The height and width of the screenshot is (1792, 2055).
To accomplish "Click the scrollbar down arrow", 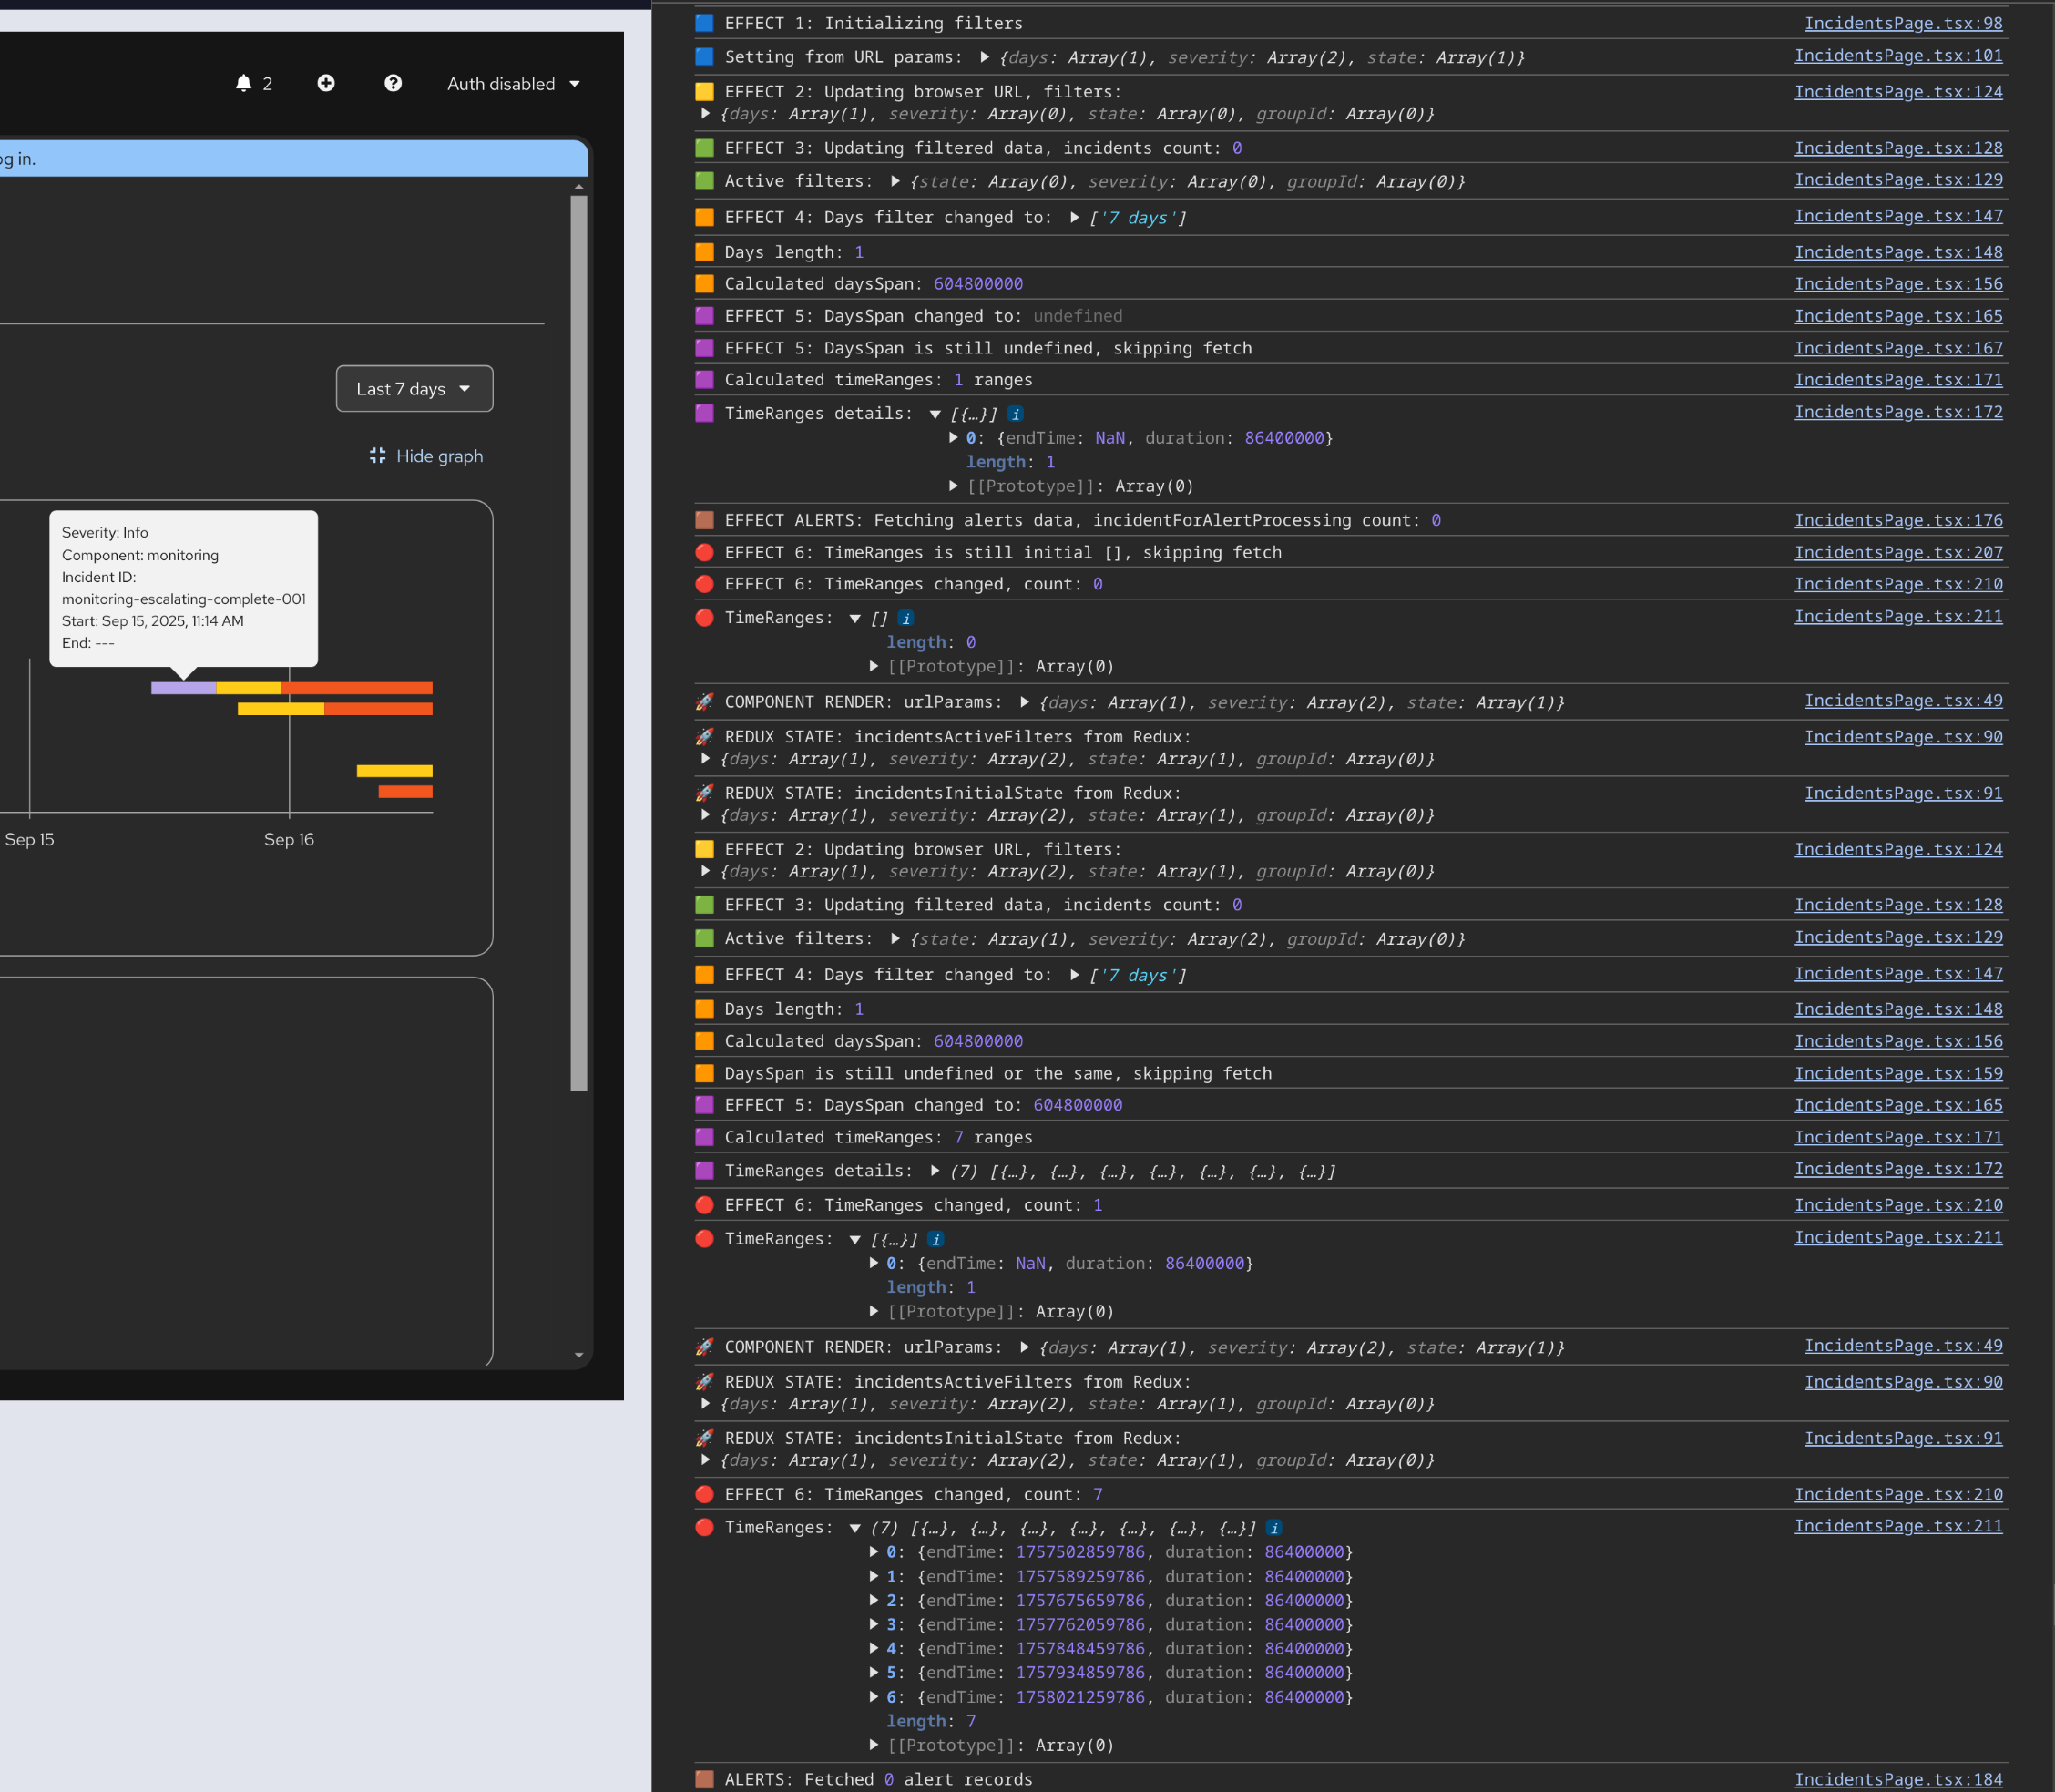I will click(579, 1356).
